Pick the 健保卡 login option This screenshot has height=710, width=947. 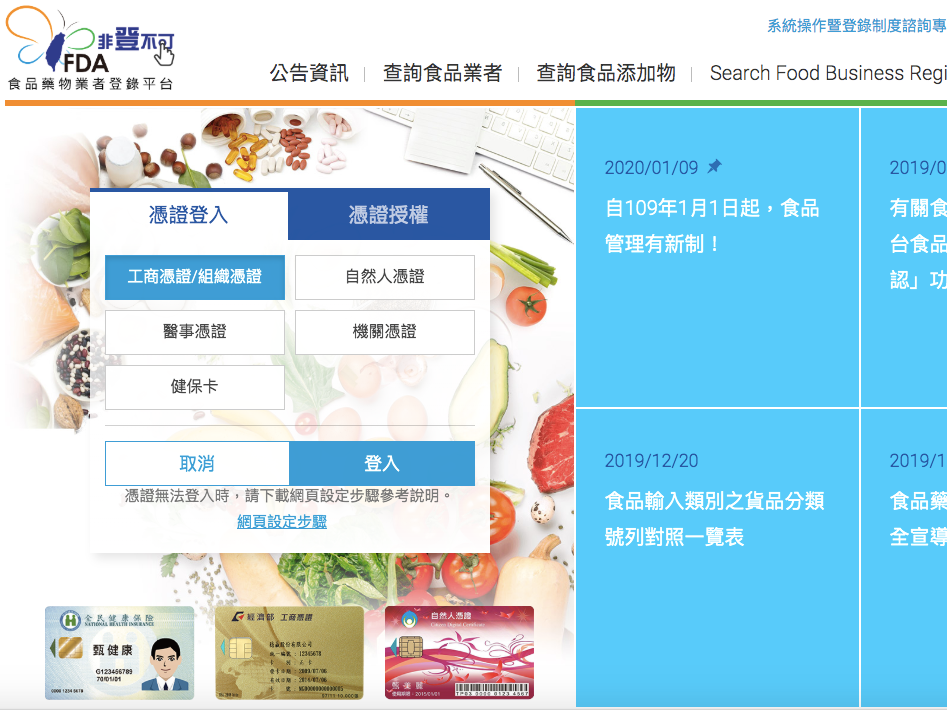pyautogui.click(x=195, y=387)
